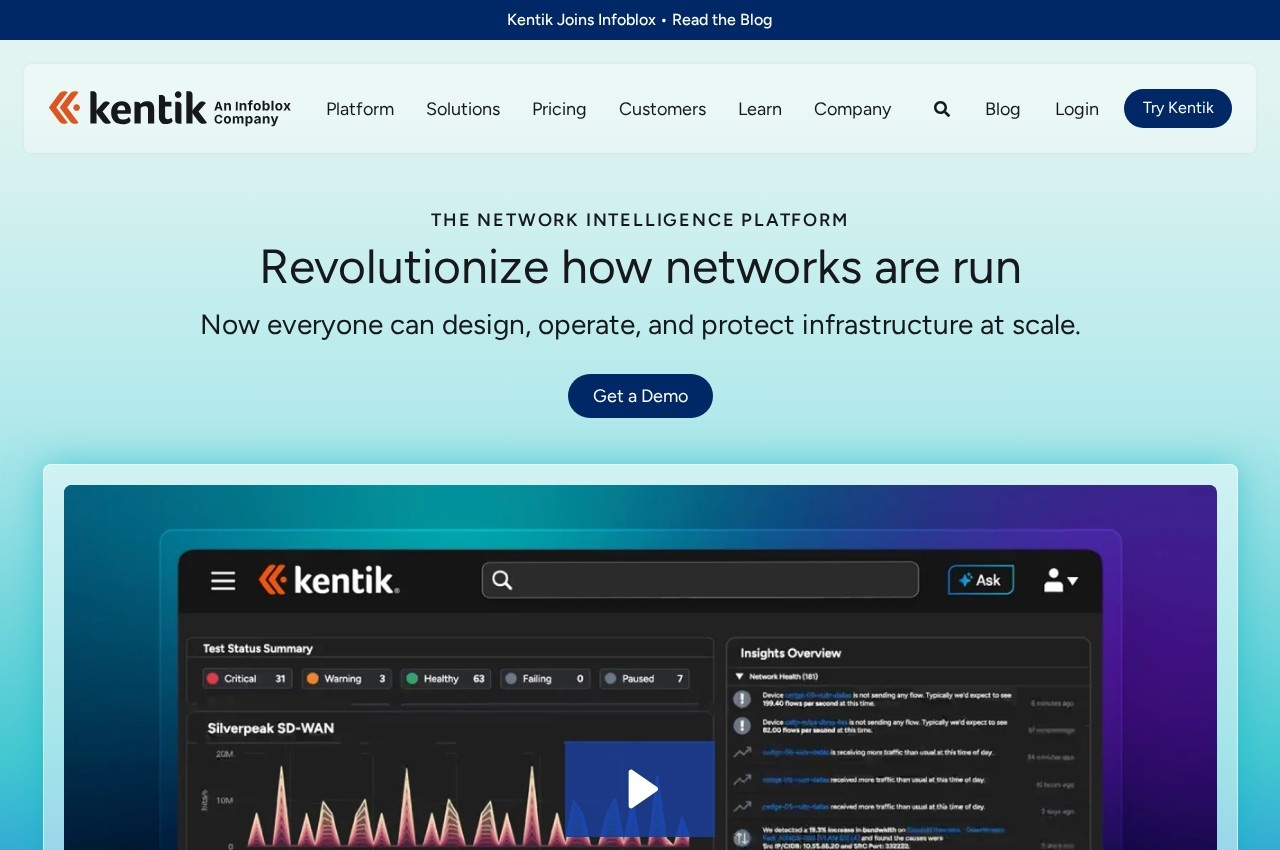Click the Get a Demo button
This screenshot has height=850, width=1280.
(640, 396)
